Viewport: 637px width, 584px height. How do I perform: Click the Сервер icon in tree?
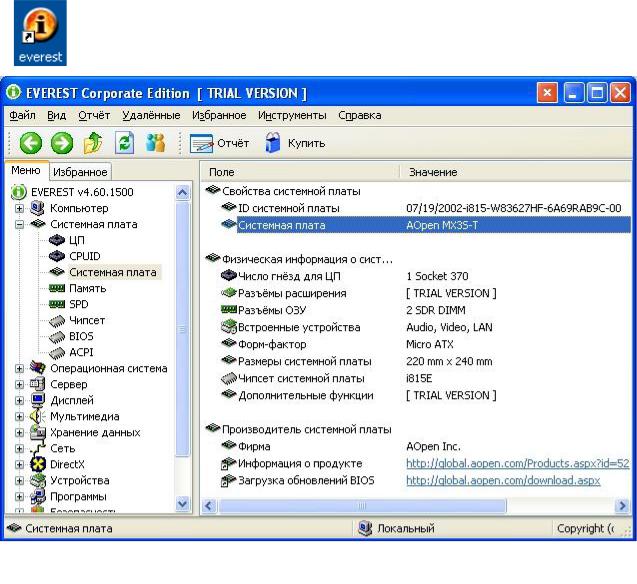tap(37, 384)
